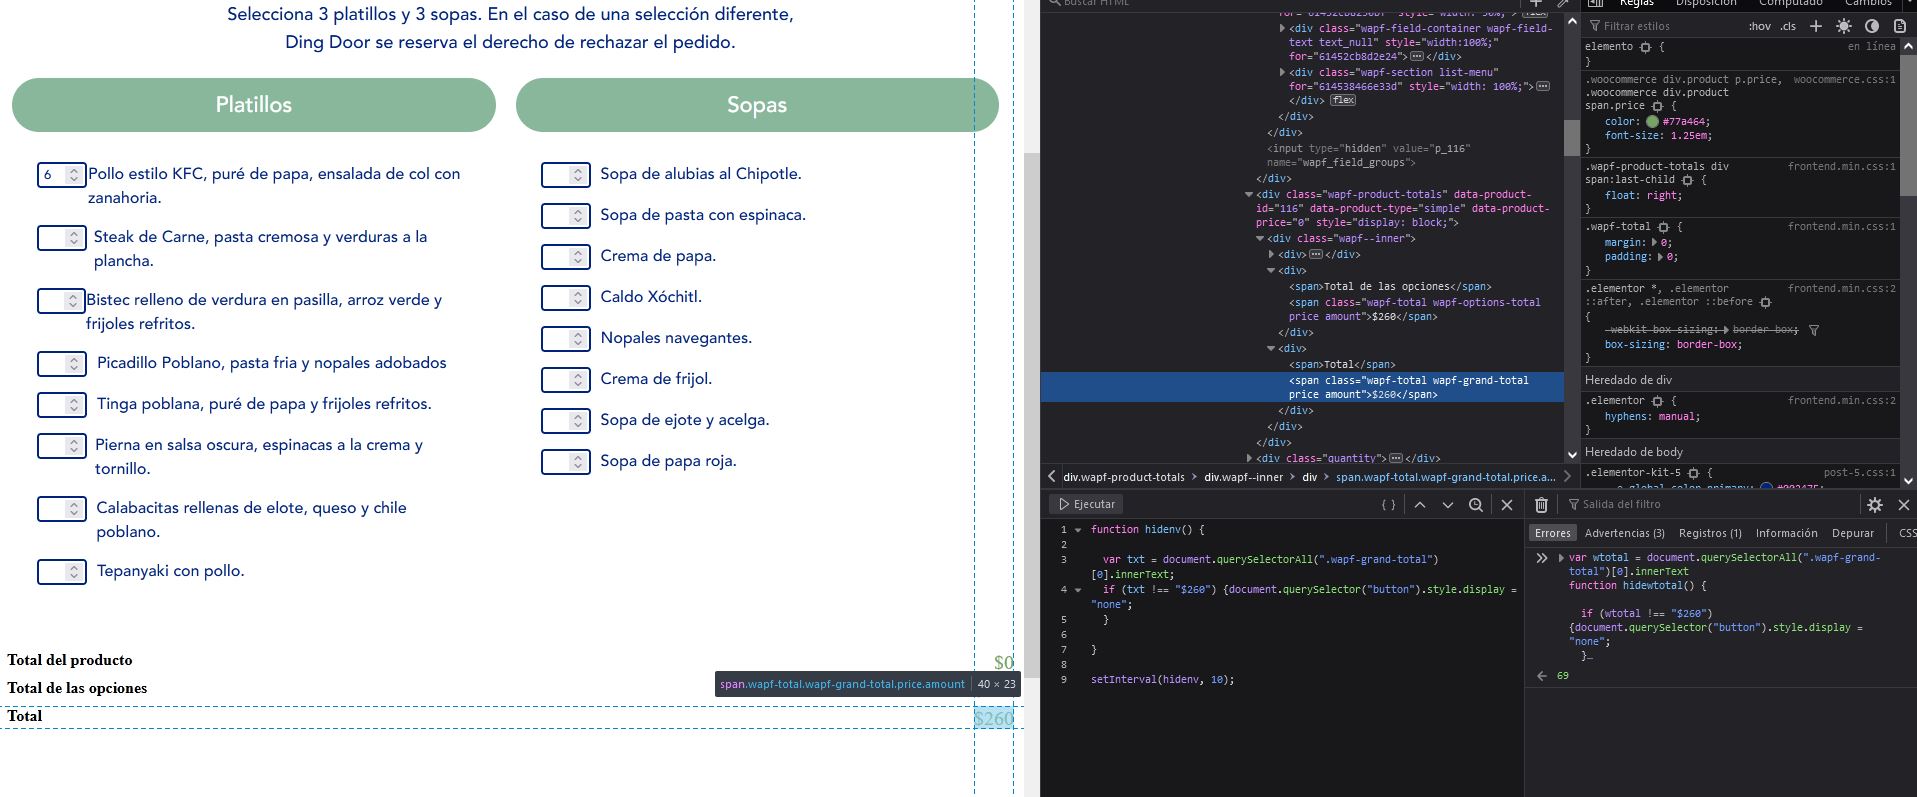The image size is (1917, 797).
Task: Expand the margin shorthand in .wapf-total
Action: click(1654, 243)
